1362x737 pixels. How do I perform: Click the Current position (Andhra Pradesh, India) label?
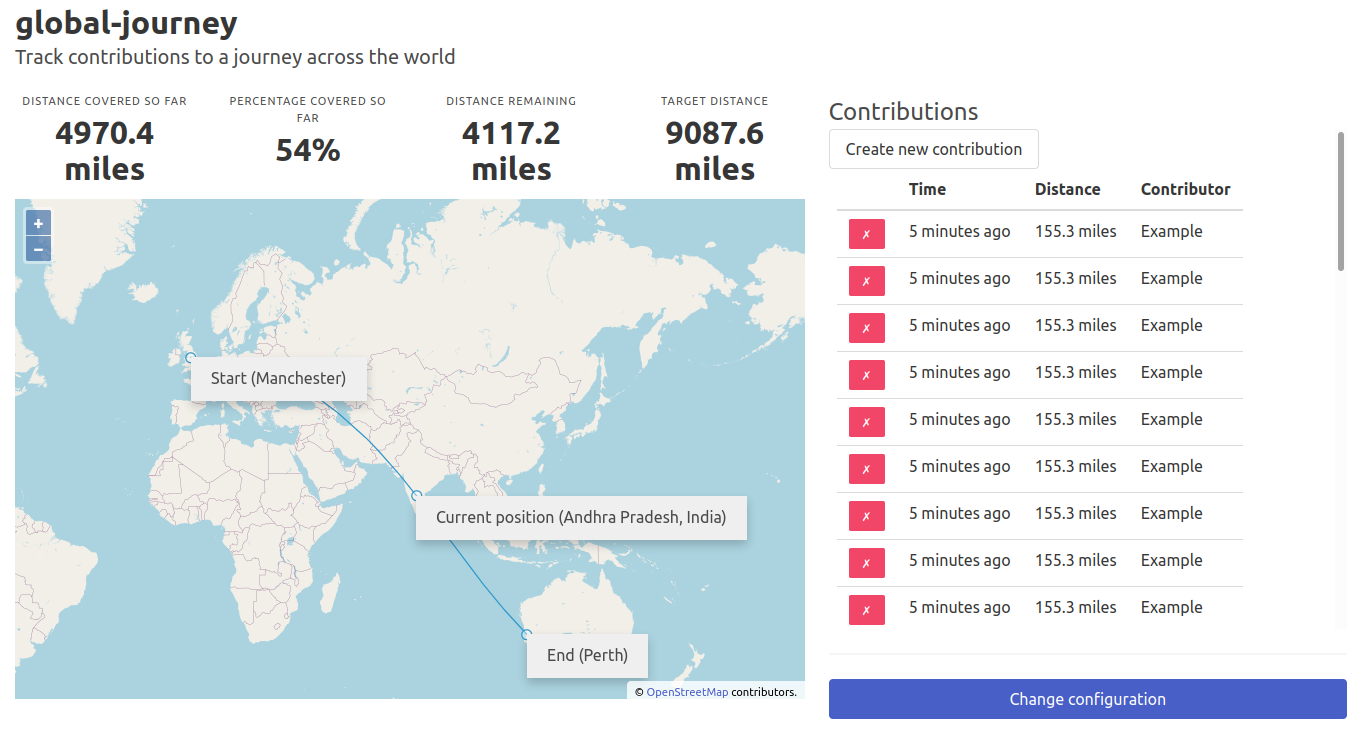pos(581,518)
